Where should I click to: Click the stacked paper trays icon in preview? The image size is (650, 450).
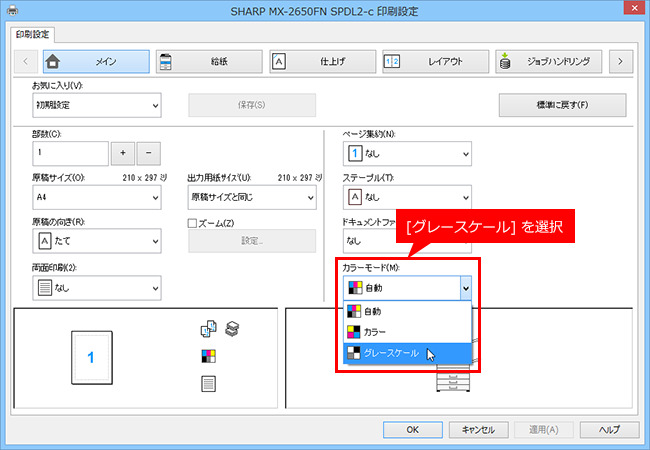232,329
